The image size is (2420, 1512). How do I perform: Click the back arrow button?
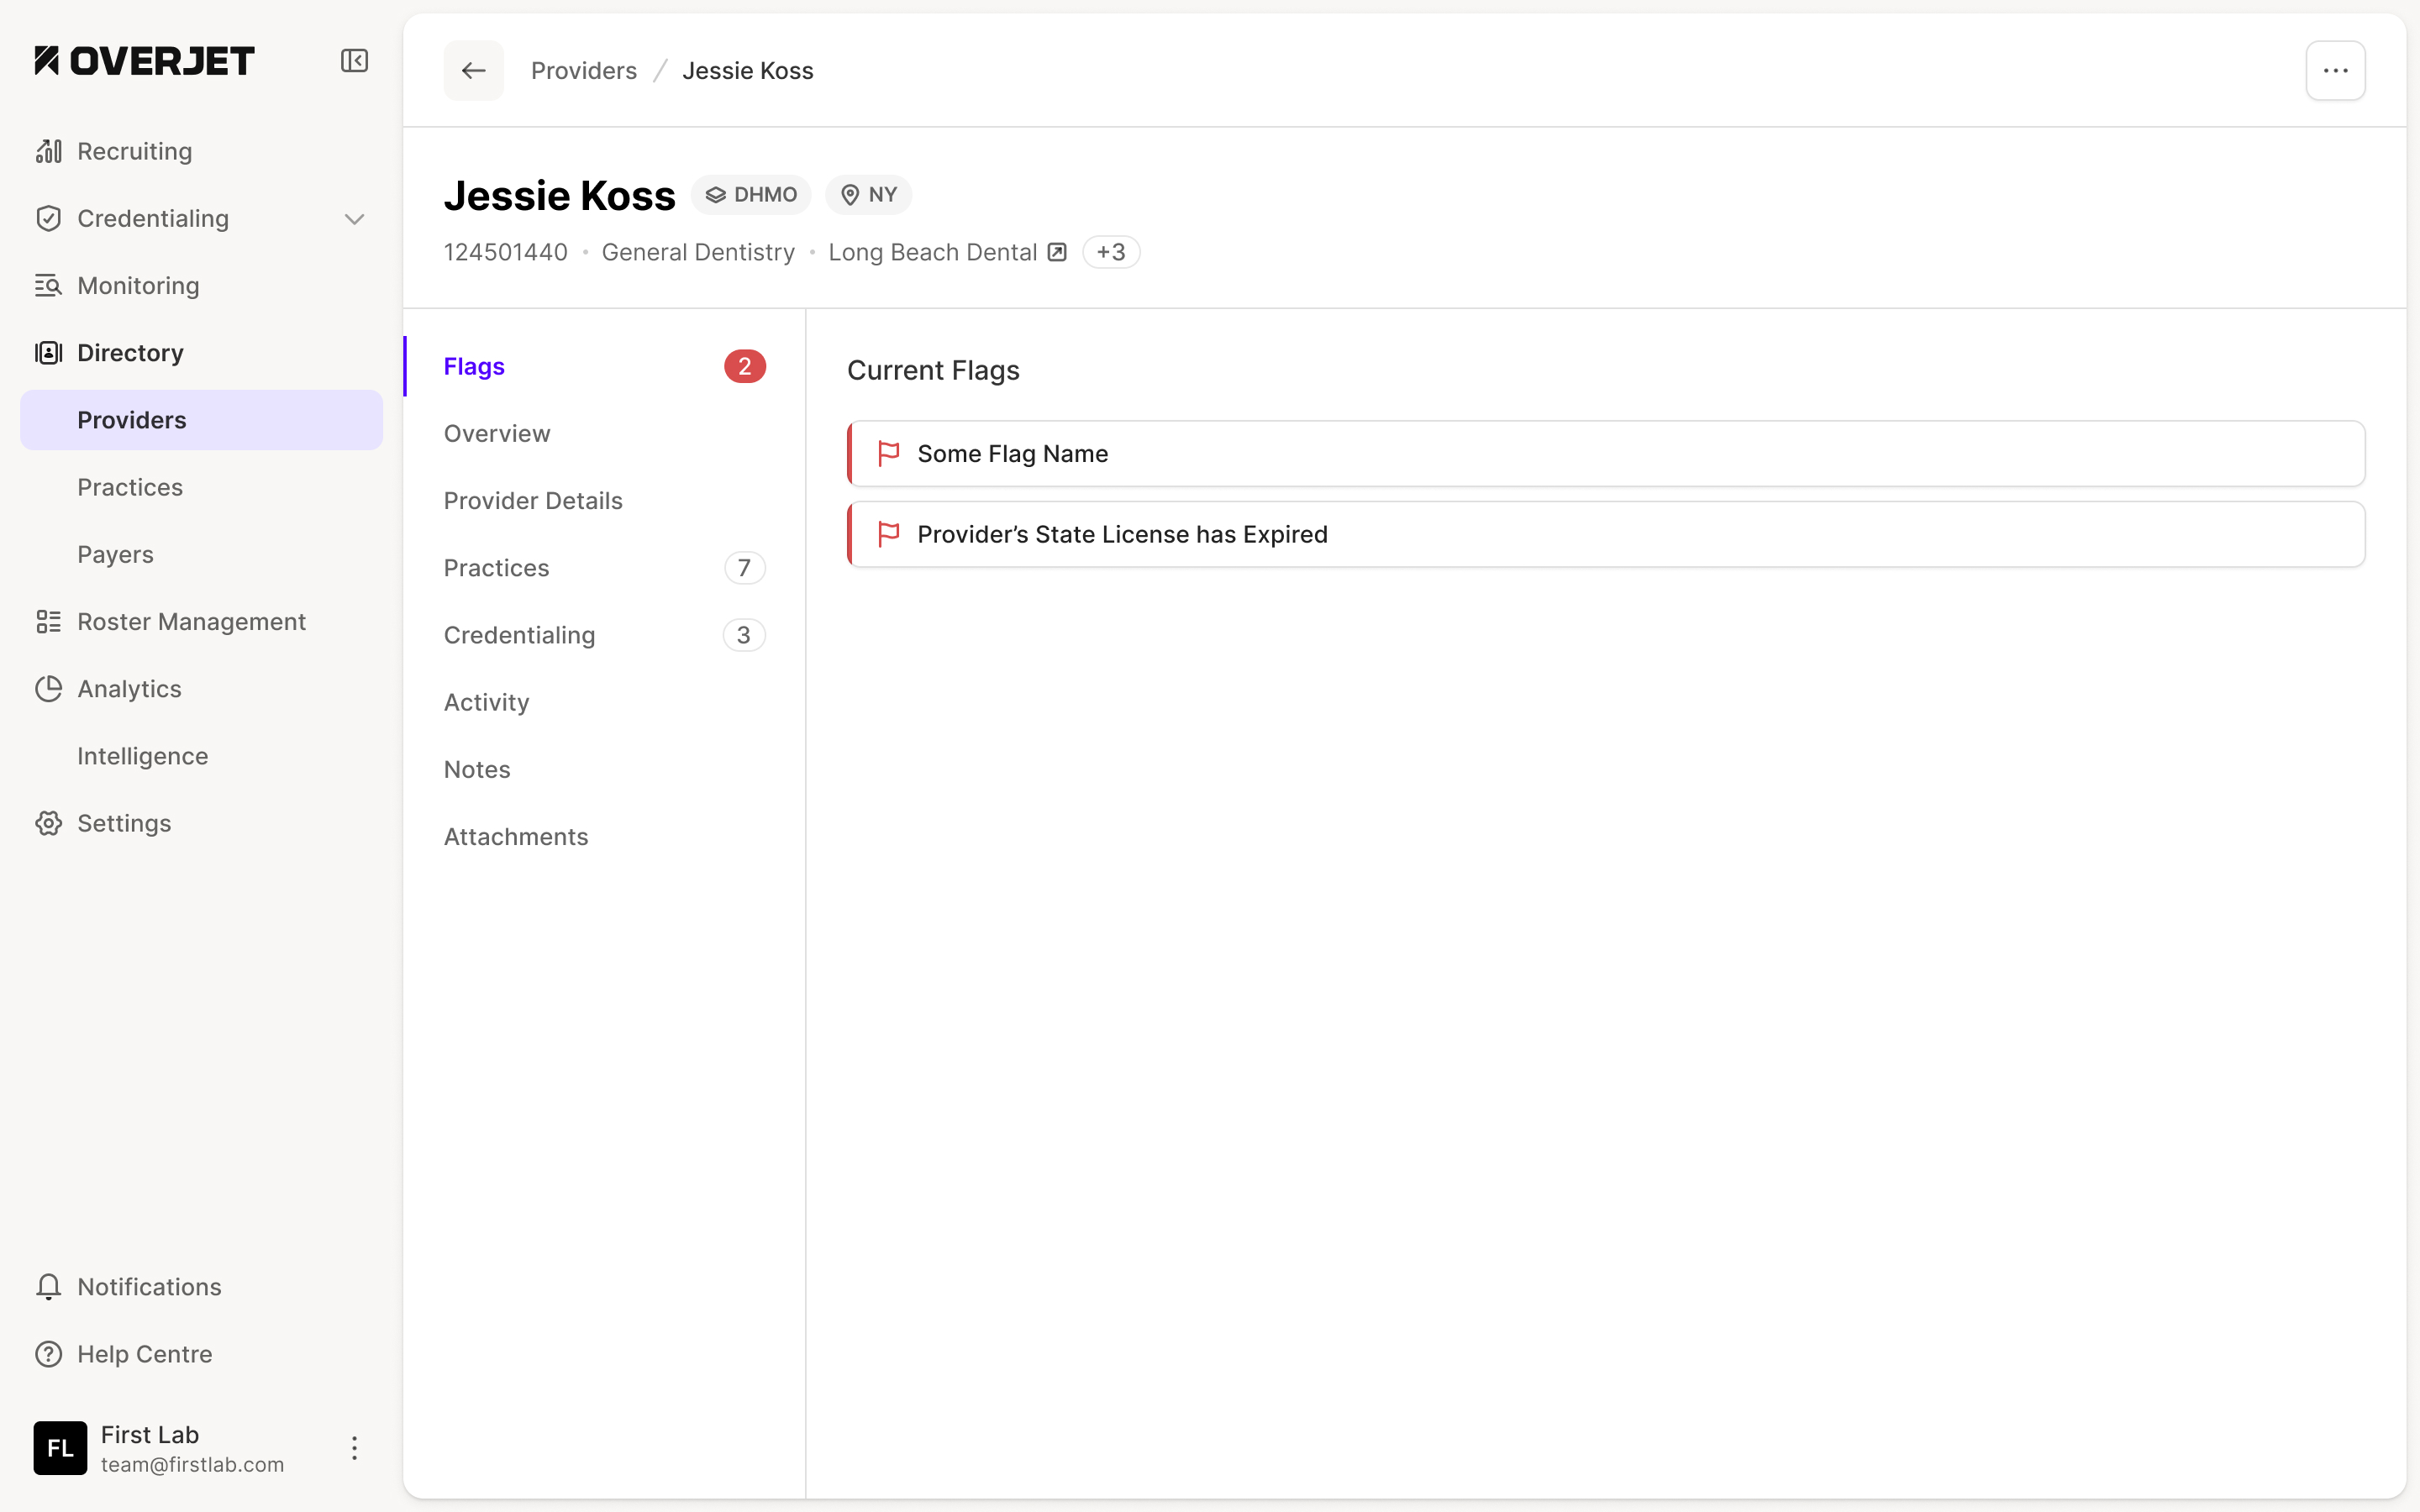point(473,71)
